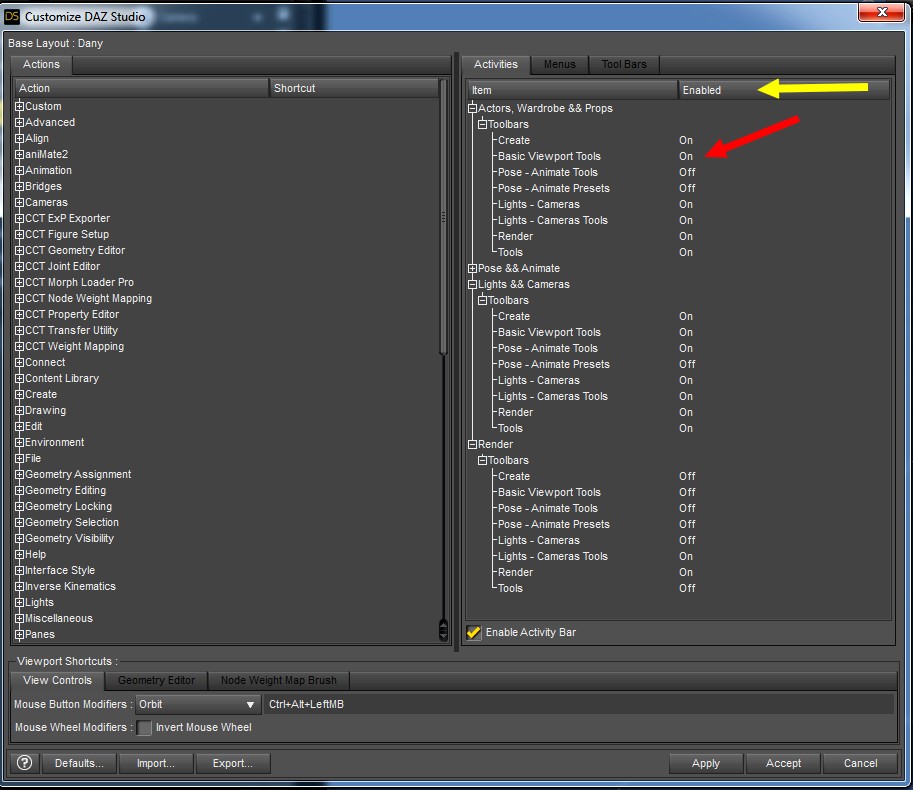Screen dimensions: 913x790
Task: Select Basic Viewport Tools under Actors toolbars
Action: click(x=549, y=157)
